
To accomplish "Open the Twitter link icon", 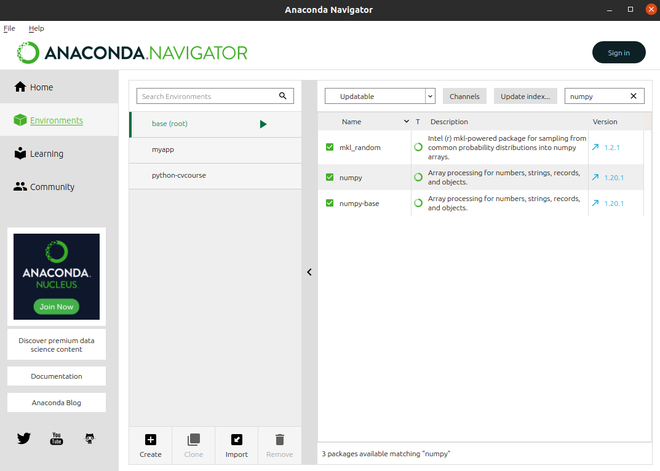I will click(24, 438).
